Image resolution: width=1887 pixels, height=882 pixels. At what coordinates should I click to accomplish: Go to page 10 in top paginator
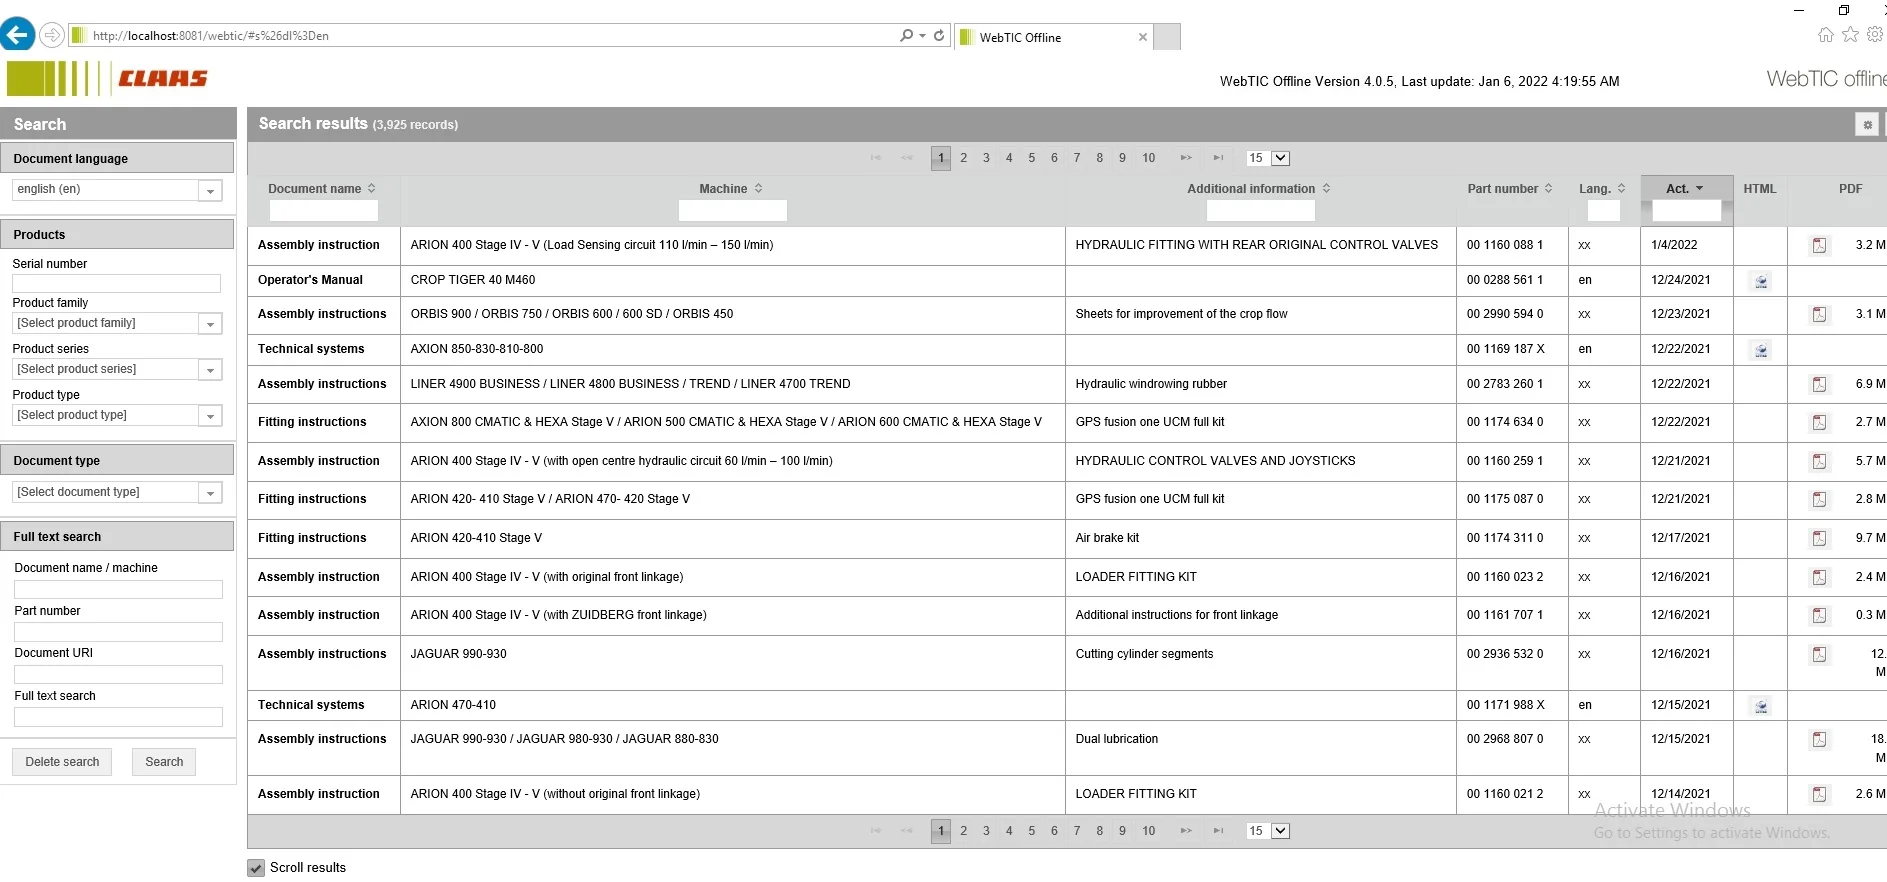[x=1149, y=158]
